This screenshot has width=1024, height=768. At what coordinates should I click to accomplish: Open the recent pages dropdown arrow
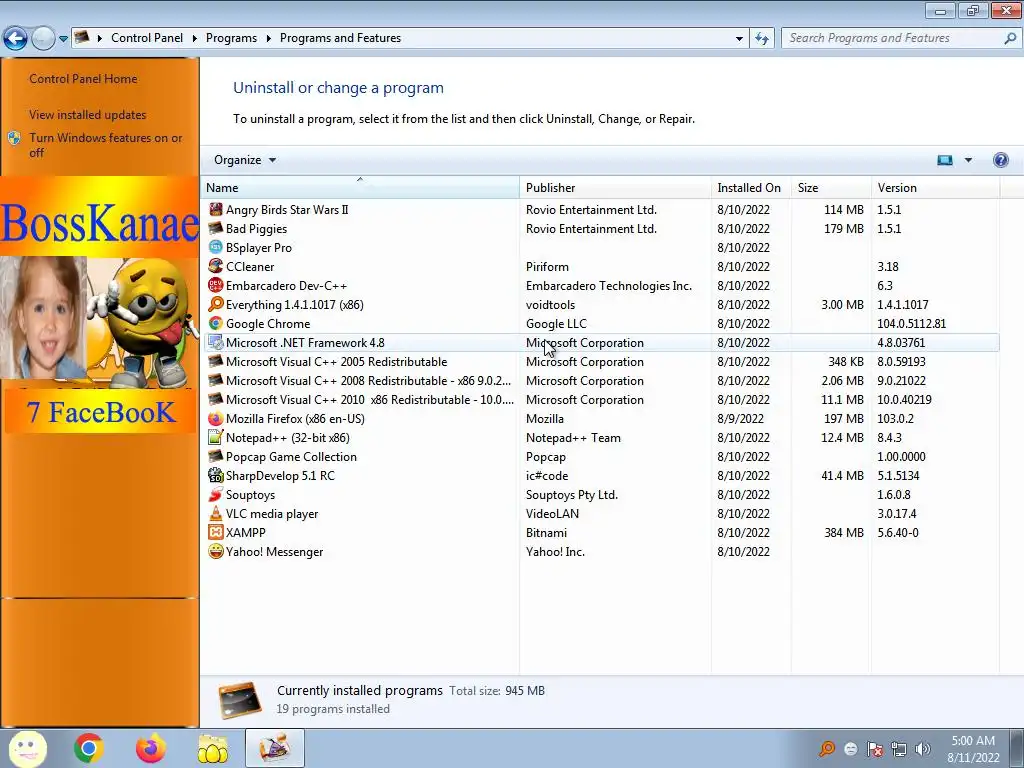click(63, 39)
